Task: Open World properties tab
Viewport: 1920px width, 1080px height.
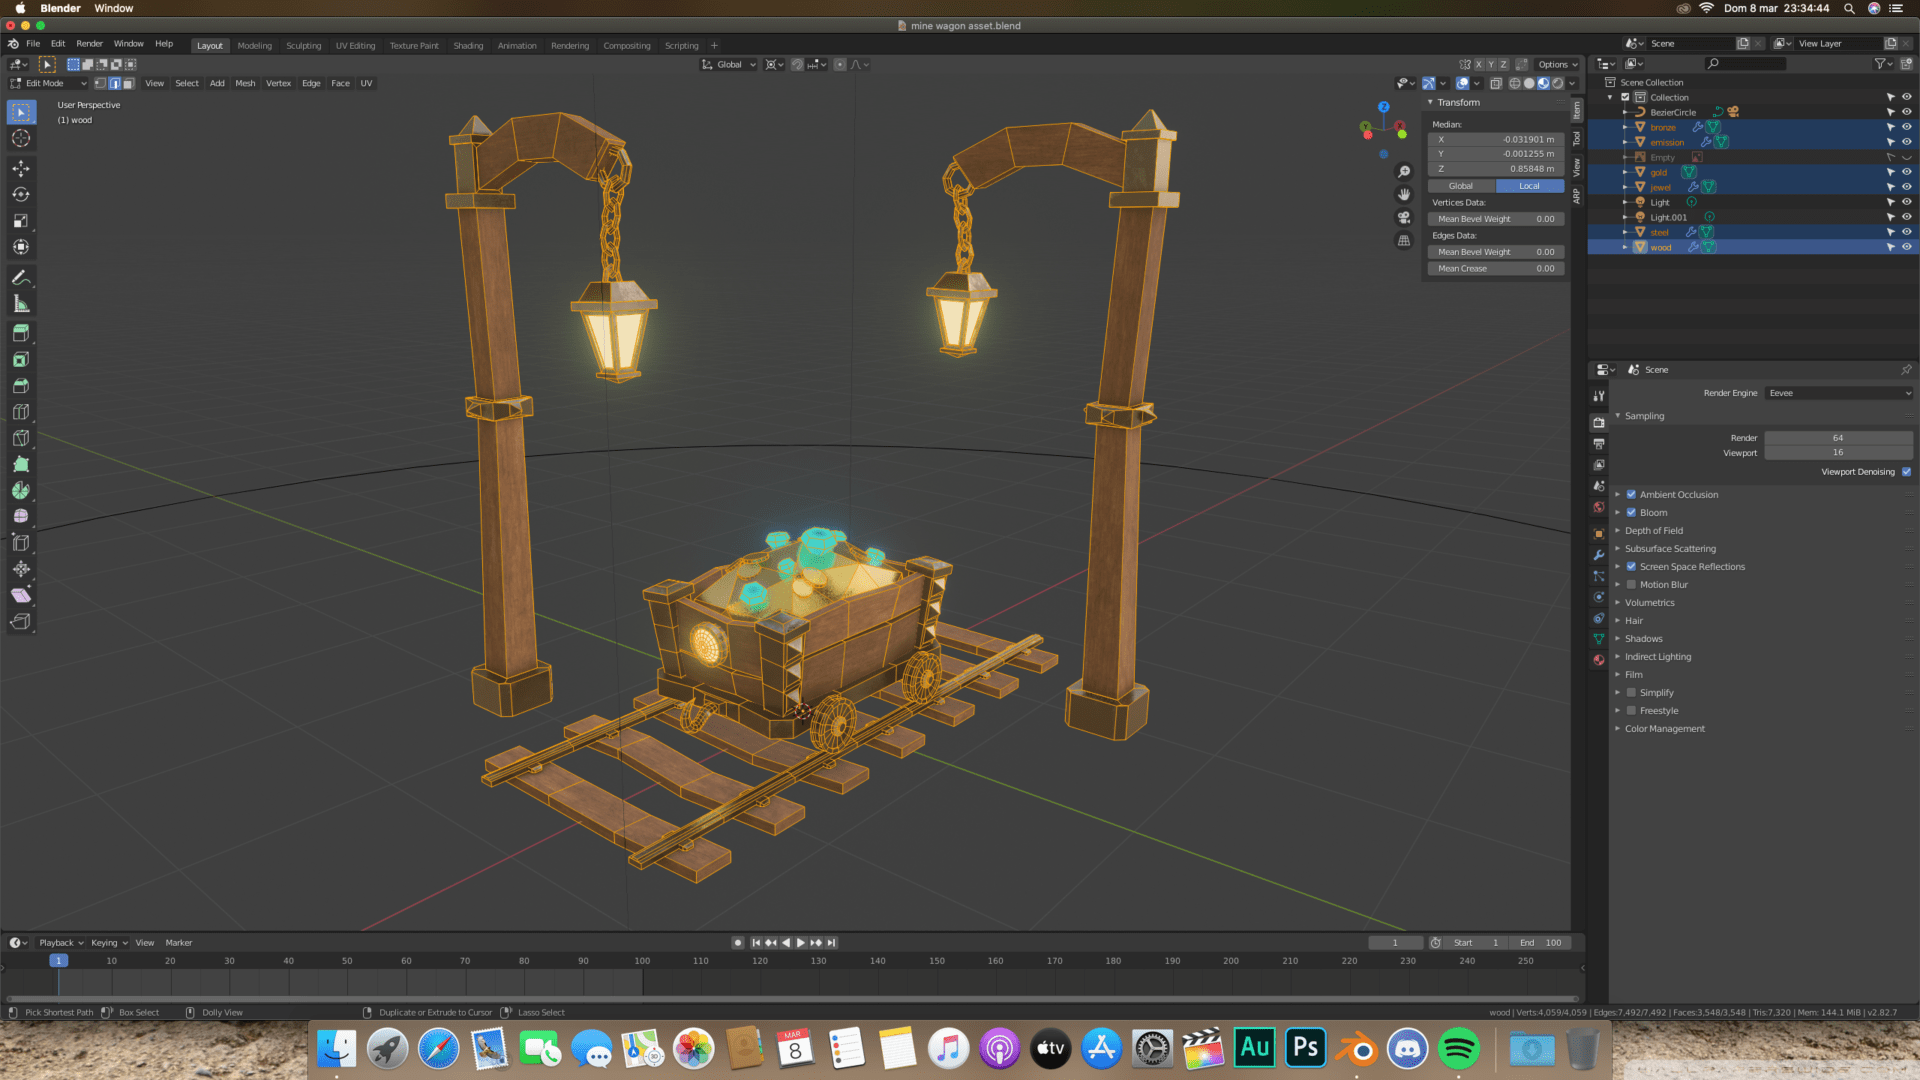Action: (1599, 508)
